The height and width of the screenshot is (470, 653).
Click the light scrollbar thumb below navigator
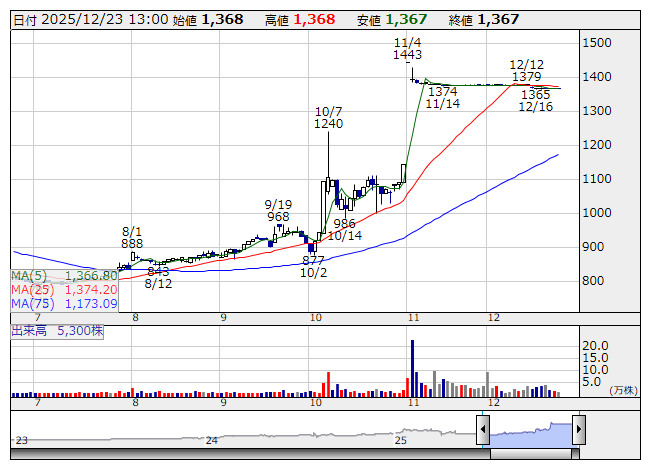(531, 454)
